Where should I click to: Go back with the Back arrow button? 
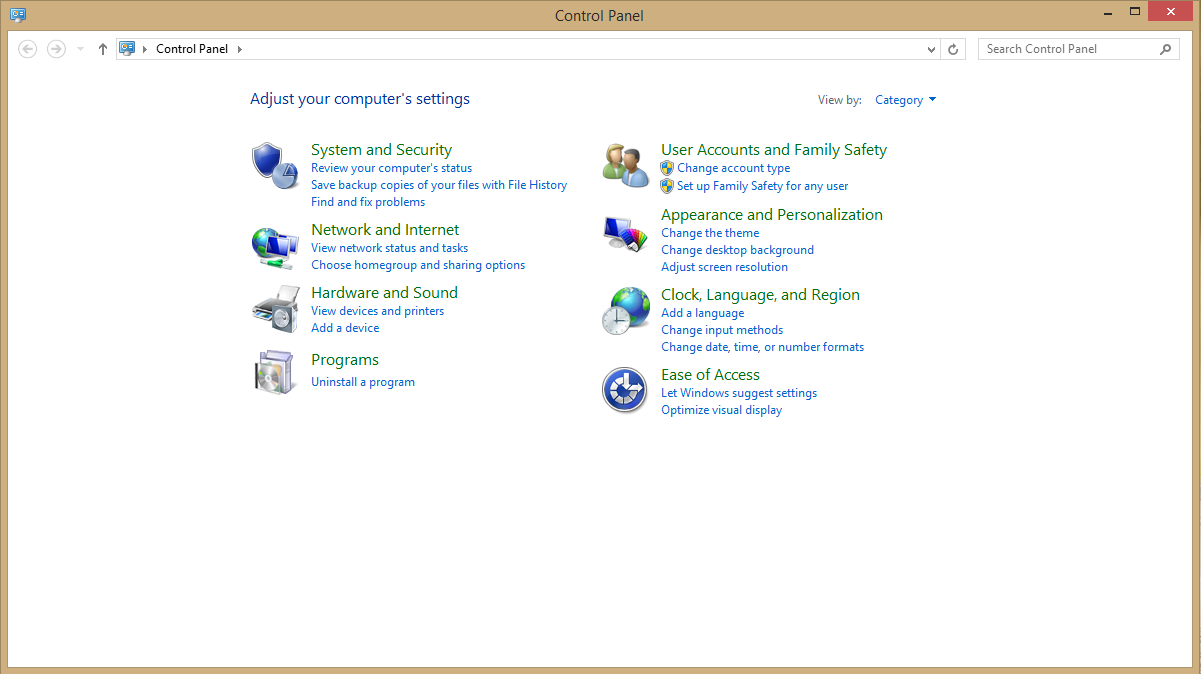[28, 49]
